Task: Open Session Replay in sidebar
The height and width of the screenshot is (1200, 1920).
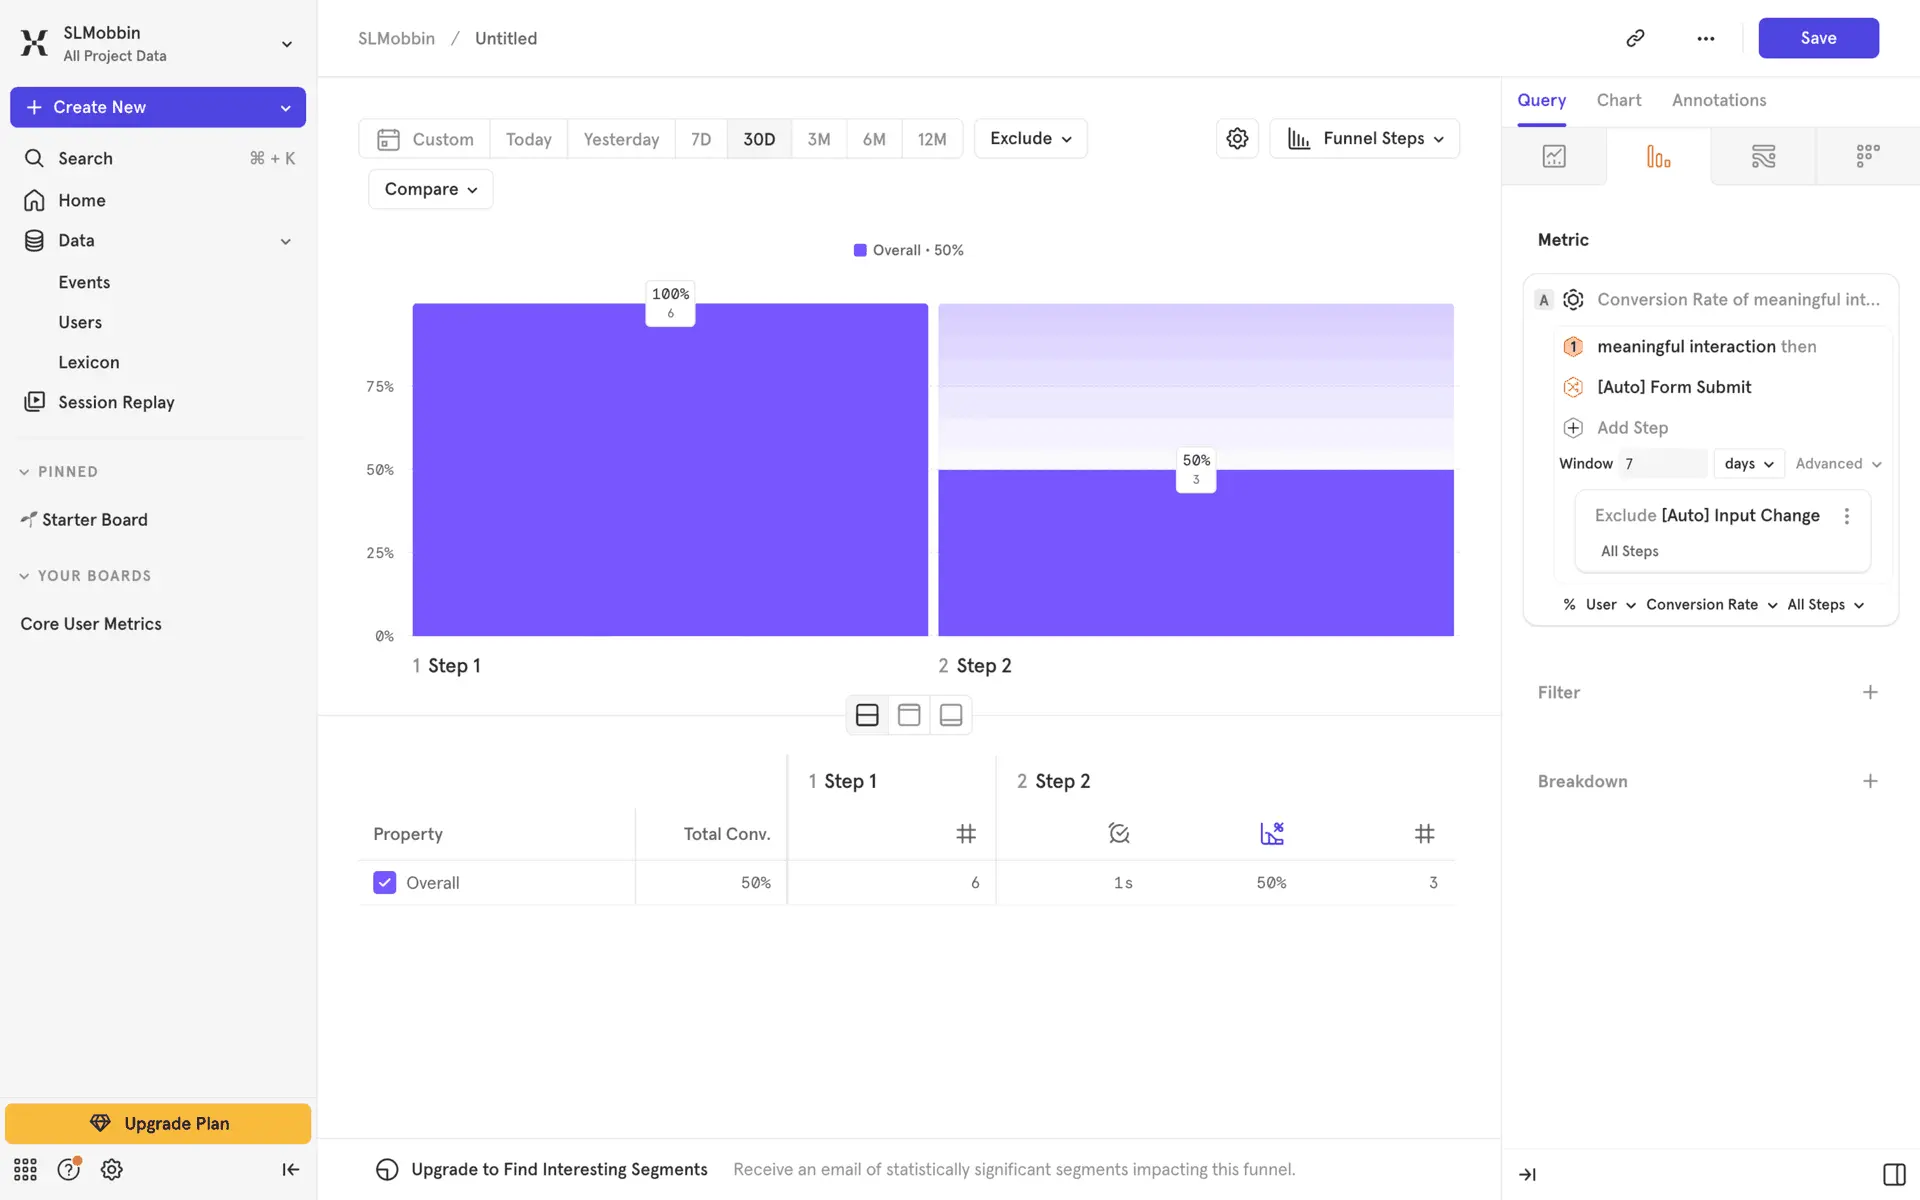Action: [x=116, y=402]
